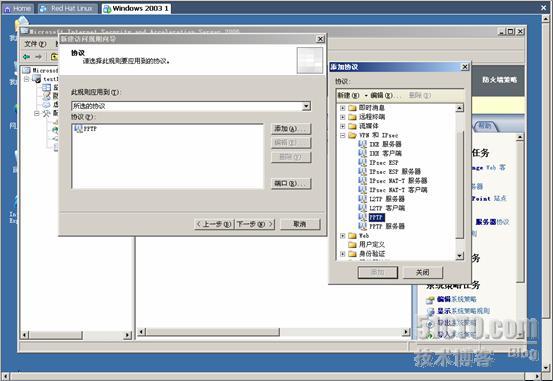The width and height of the screenshot is (553, 381).
Task: Switch to the Red Hat Linux tab
Action: tap(68, 8)
